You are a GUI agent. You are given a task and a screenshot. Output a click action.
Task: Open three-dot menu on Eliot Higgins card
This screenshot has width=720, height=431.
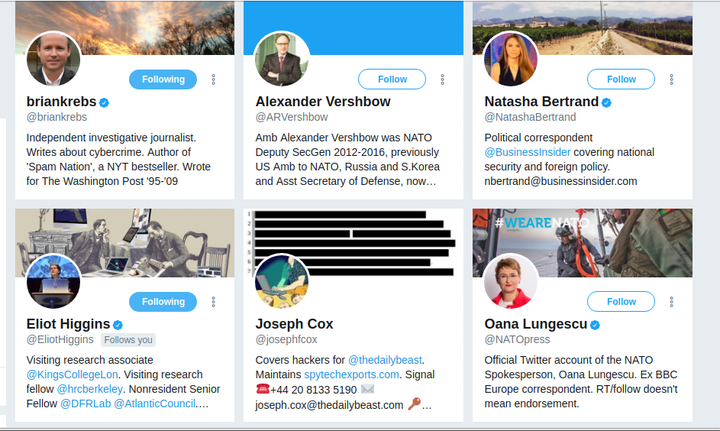click(213, 302)
